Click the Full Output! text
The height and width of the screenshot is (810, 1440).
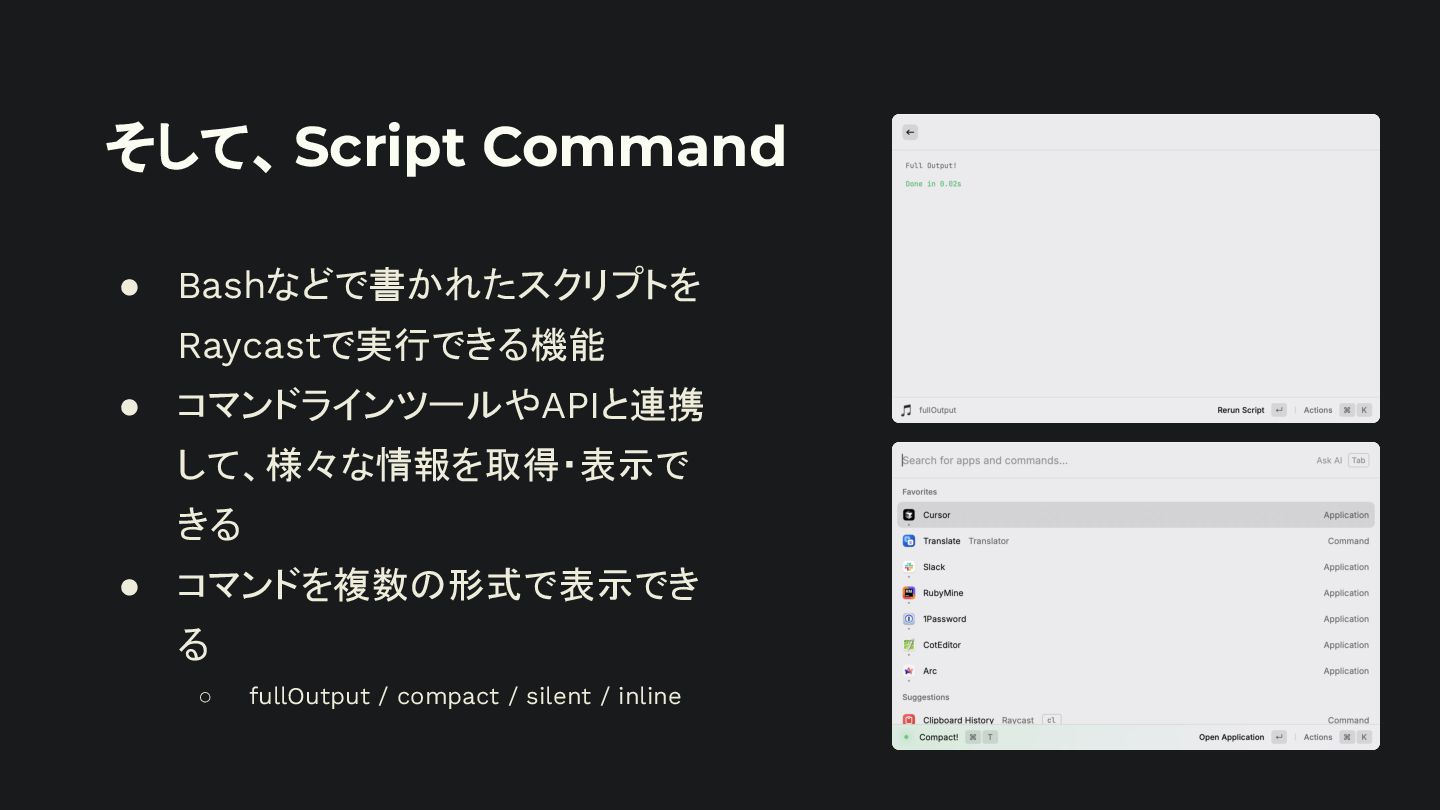click(931, 165)
